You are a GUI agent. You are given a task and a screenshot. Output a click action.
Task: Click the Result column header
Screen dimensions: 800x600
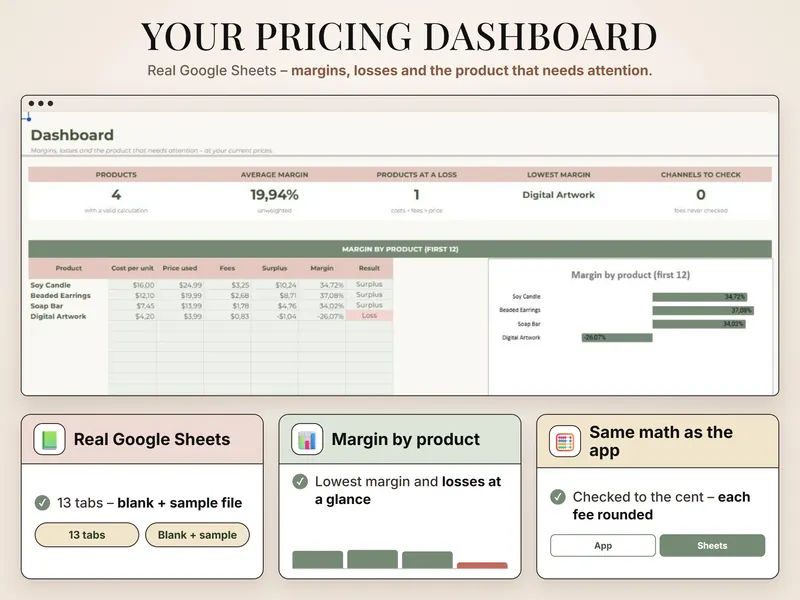click(x=369, y=268)
